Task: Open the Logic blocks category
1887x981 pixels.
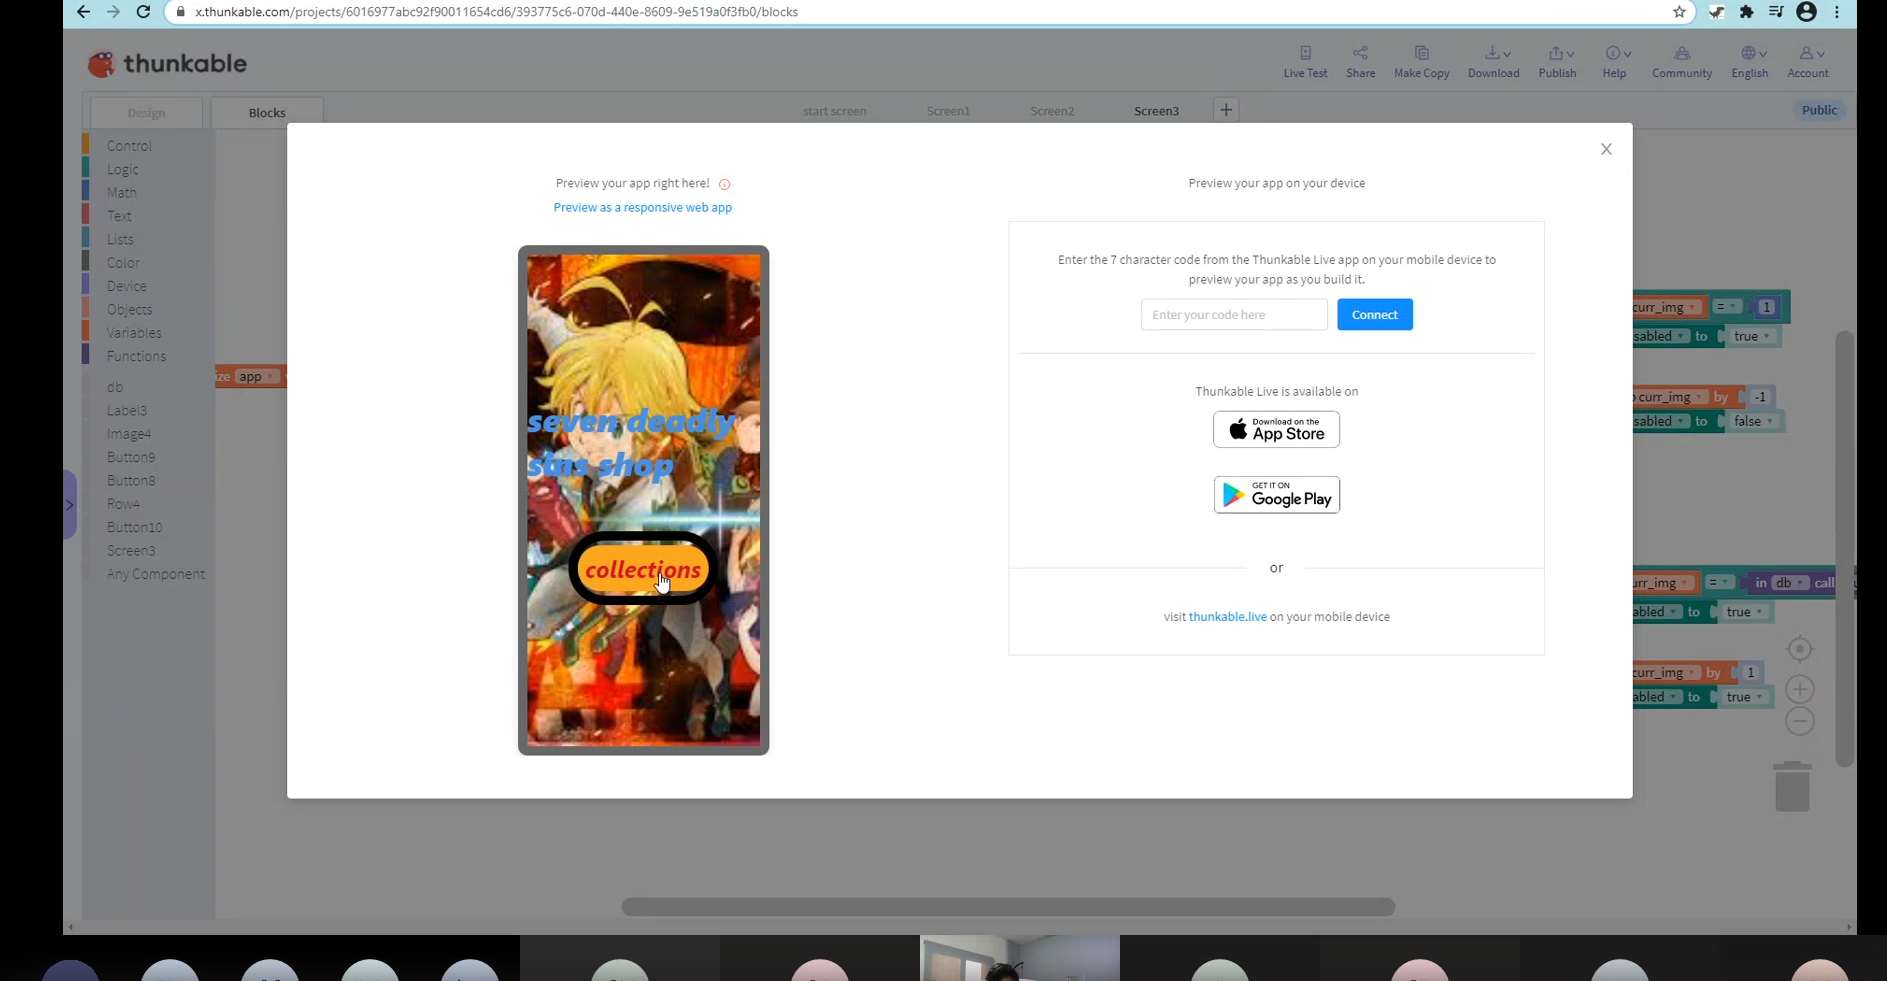Action: (x=123, y=169)
